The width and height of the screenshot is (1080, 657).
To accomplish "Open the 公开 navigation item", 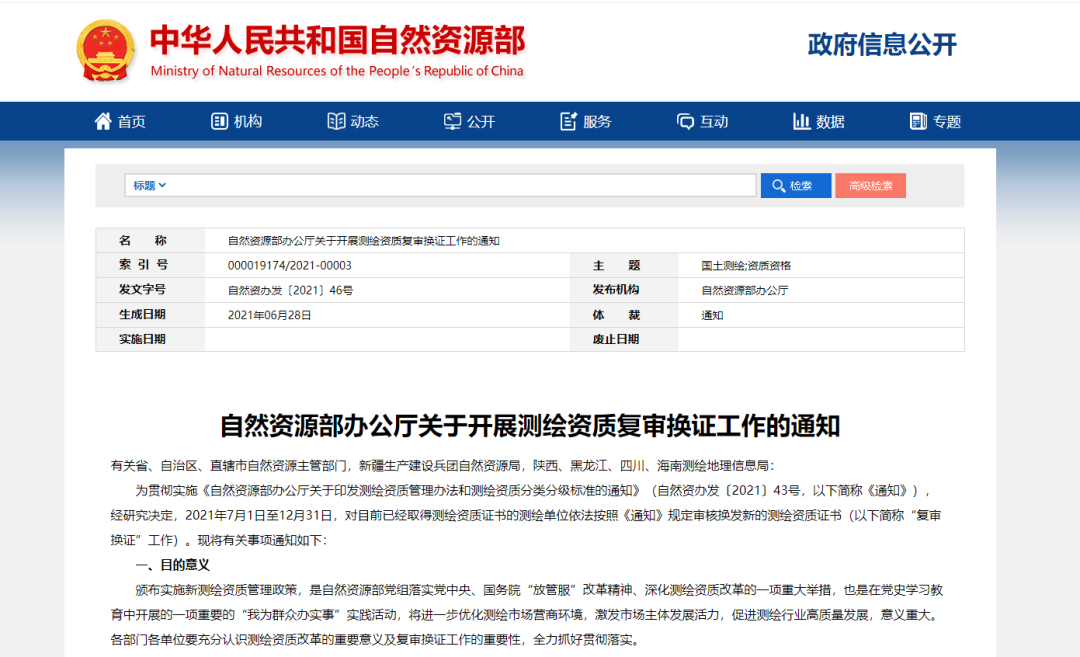I will pyautogui.click(x=470, y=121).
